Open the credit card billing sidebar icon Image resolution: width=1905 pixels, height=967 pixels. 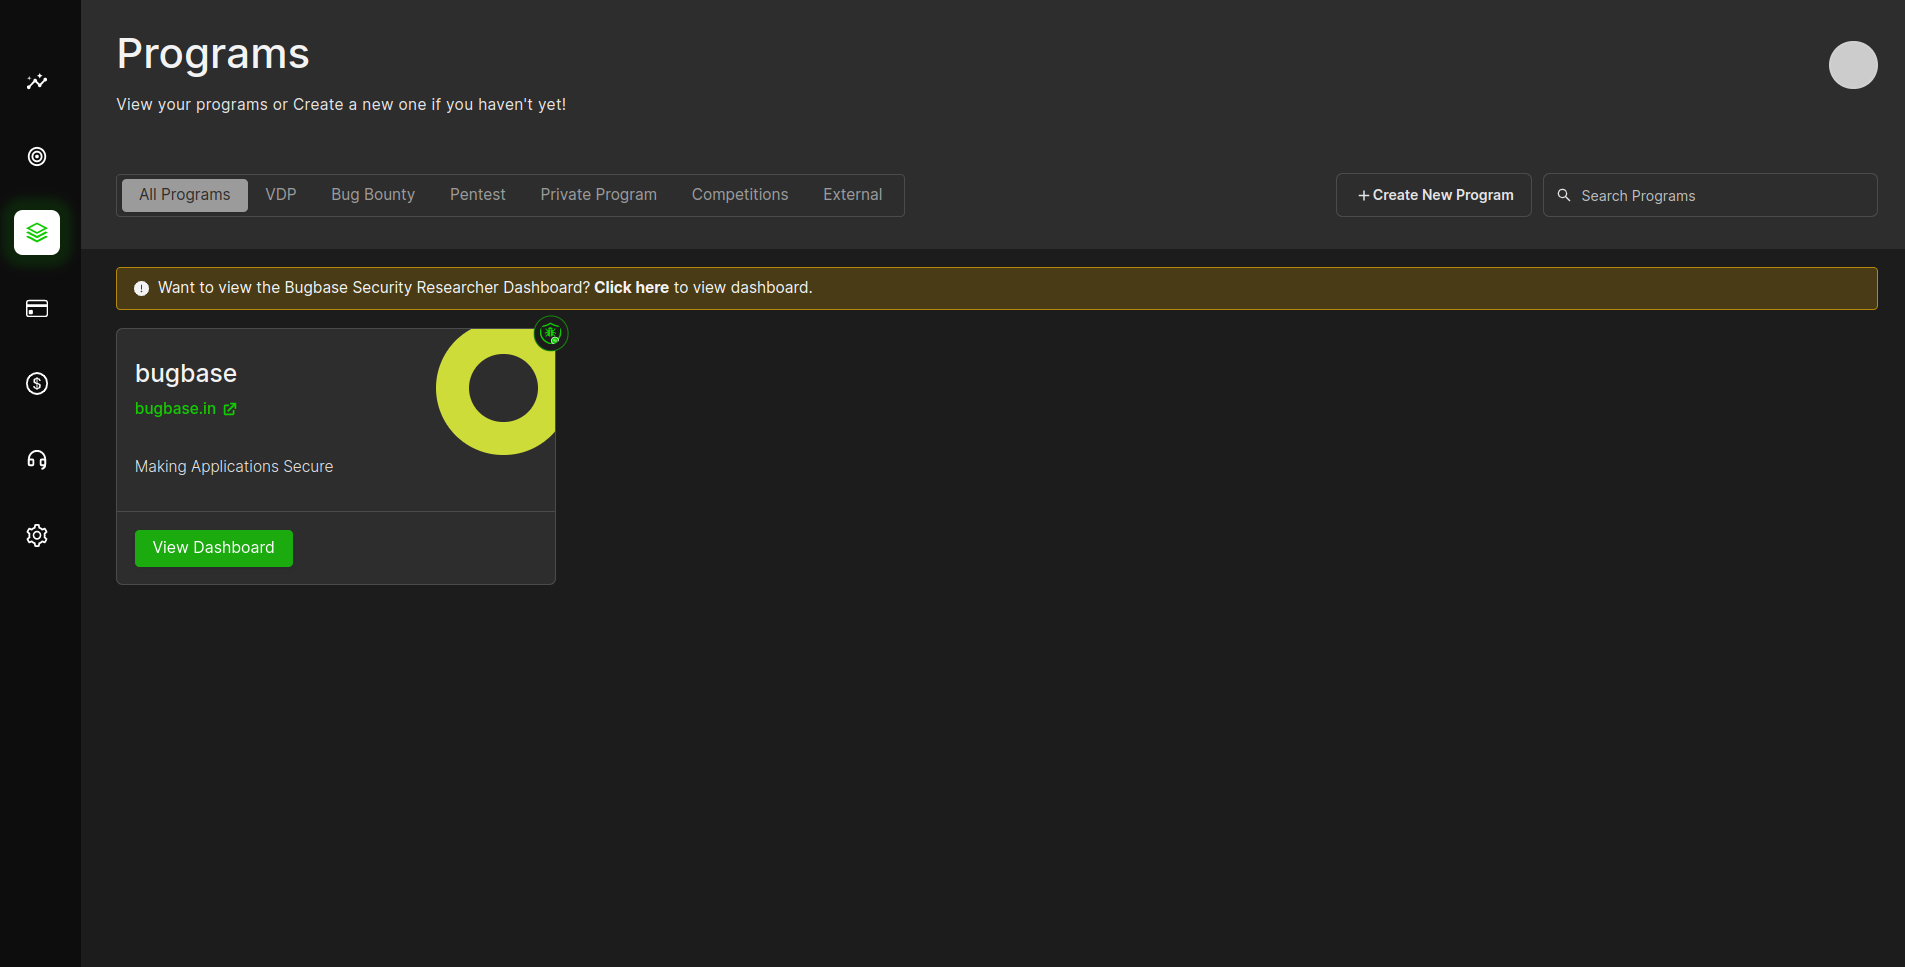(x=37, y=308)
